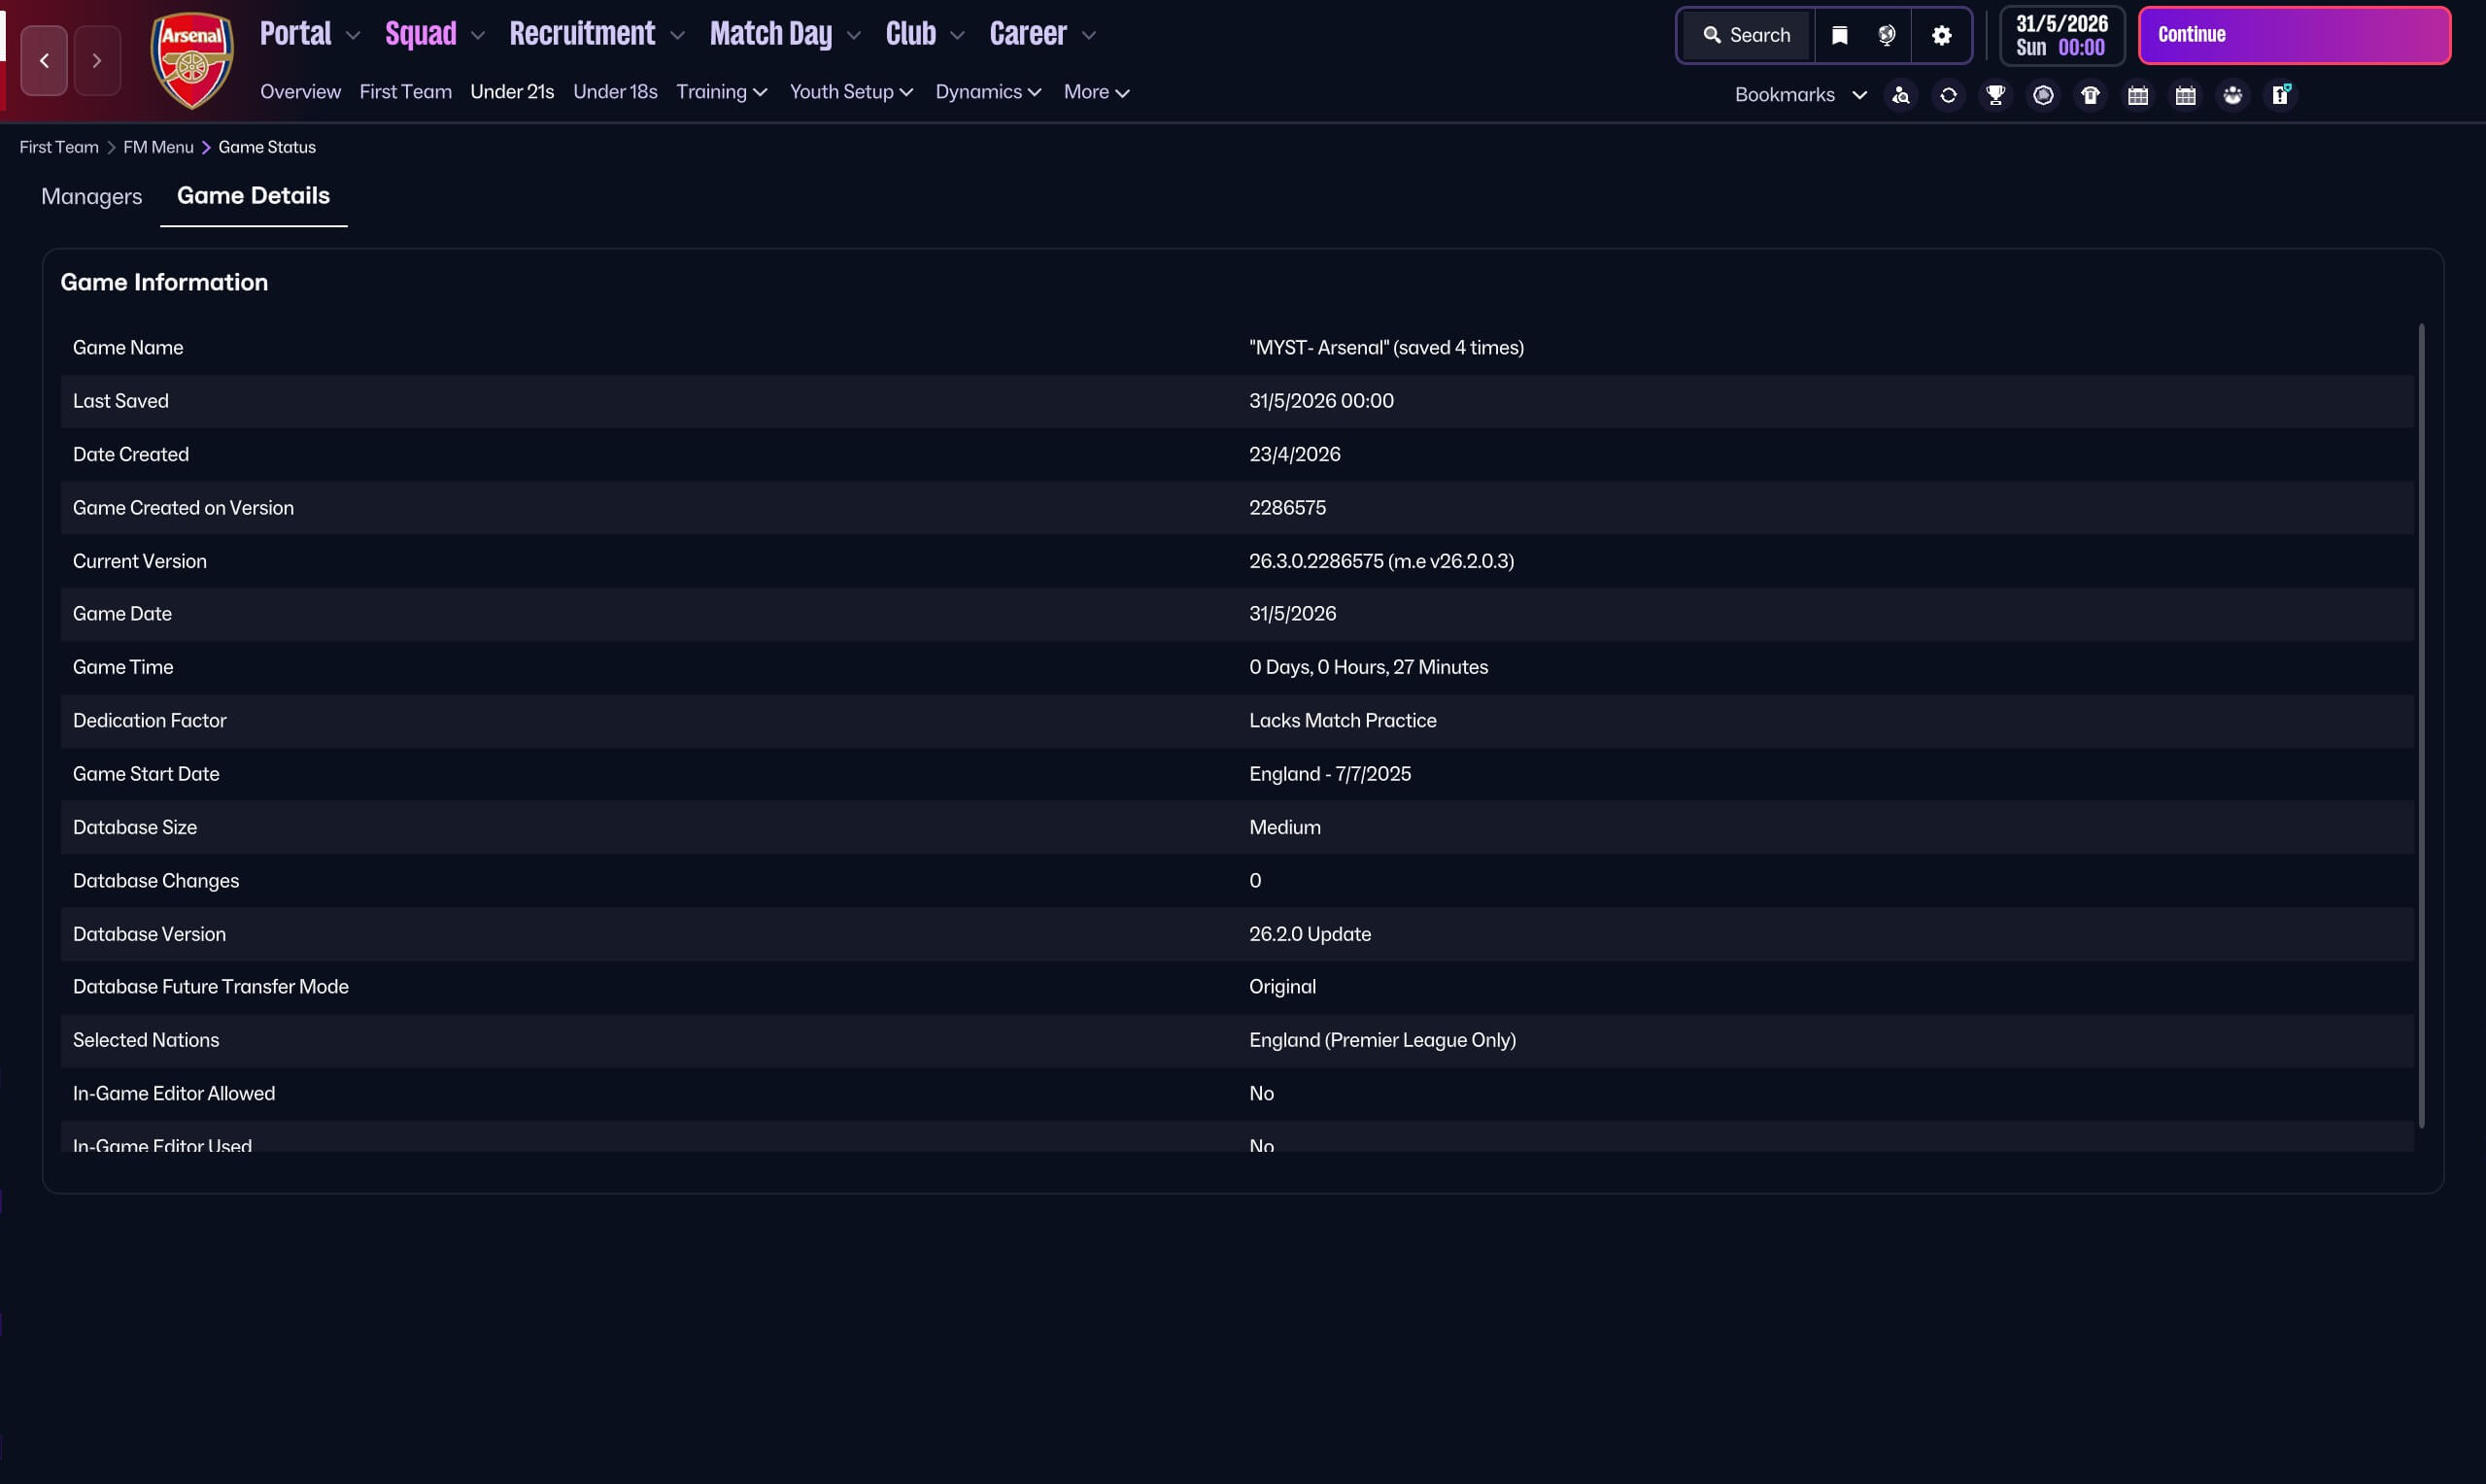Click the circular arrows bookmark icon
The width and height of the screenshot is (2486, 1484).
coord(1948,95)
